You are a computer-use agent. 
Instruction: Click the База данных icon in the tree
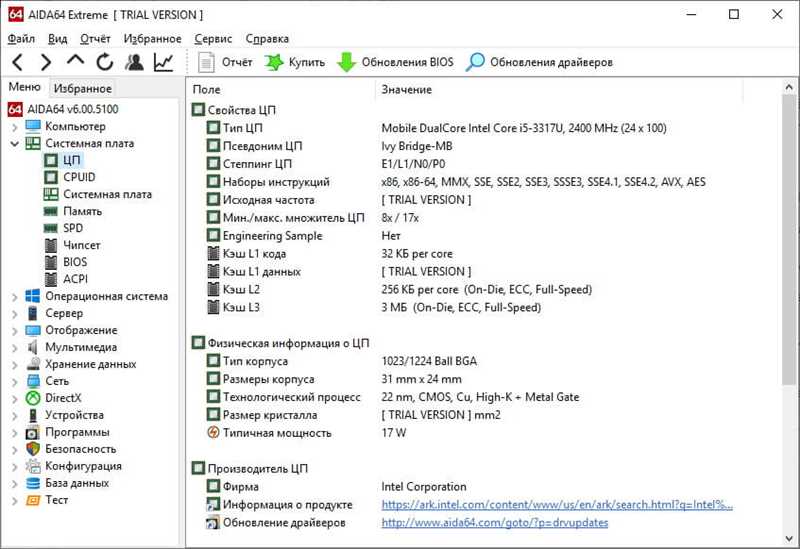[33, 483]
